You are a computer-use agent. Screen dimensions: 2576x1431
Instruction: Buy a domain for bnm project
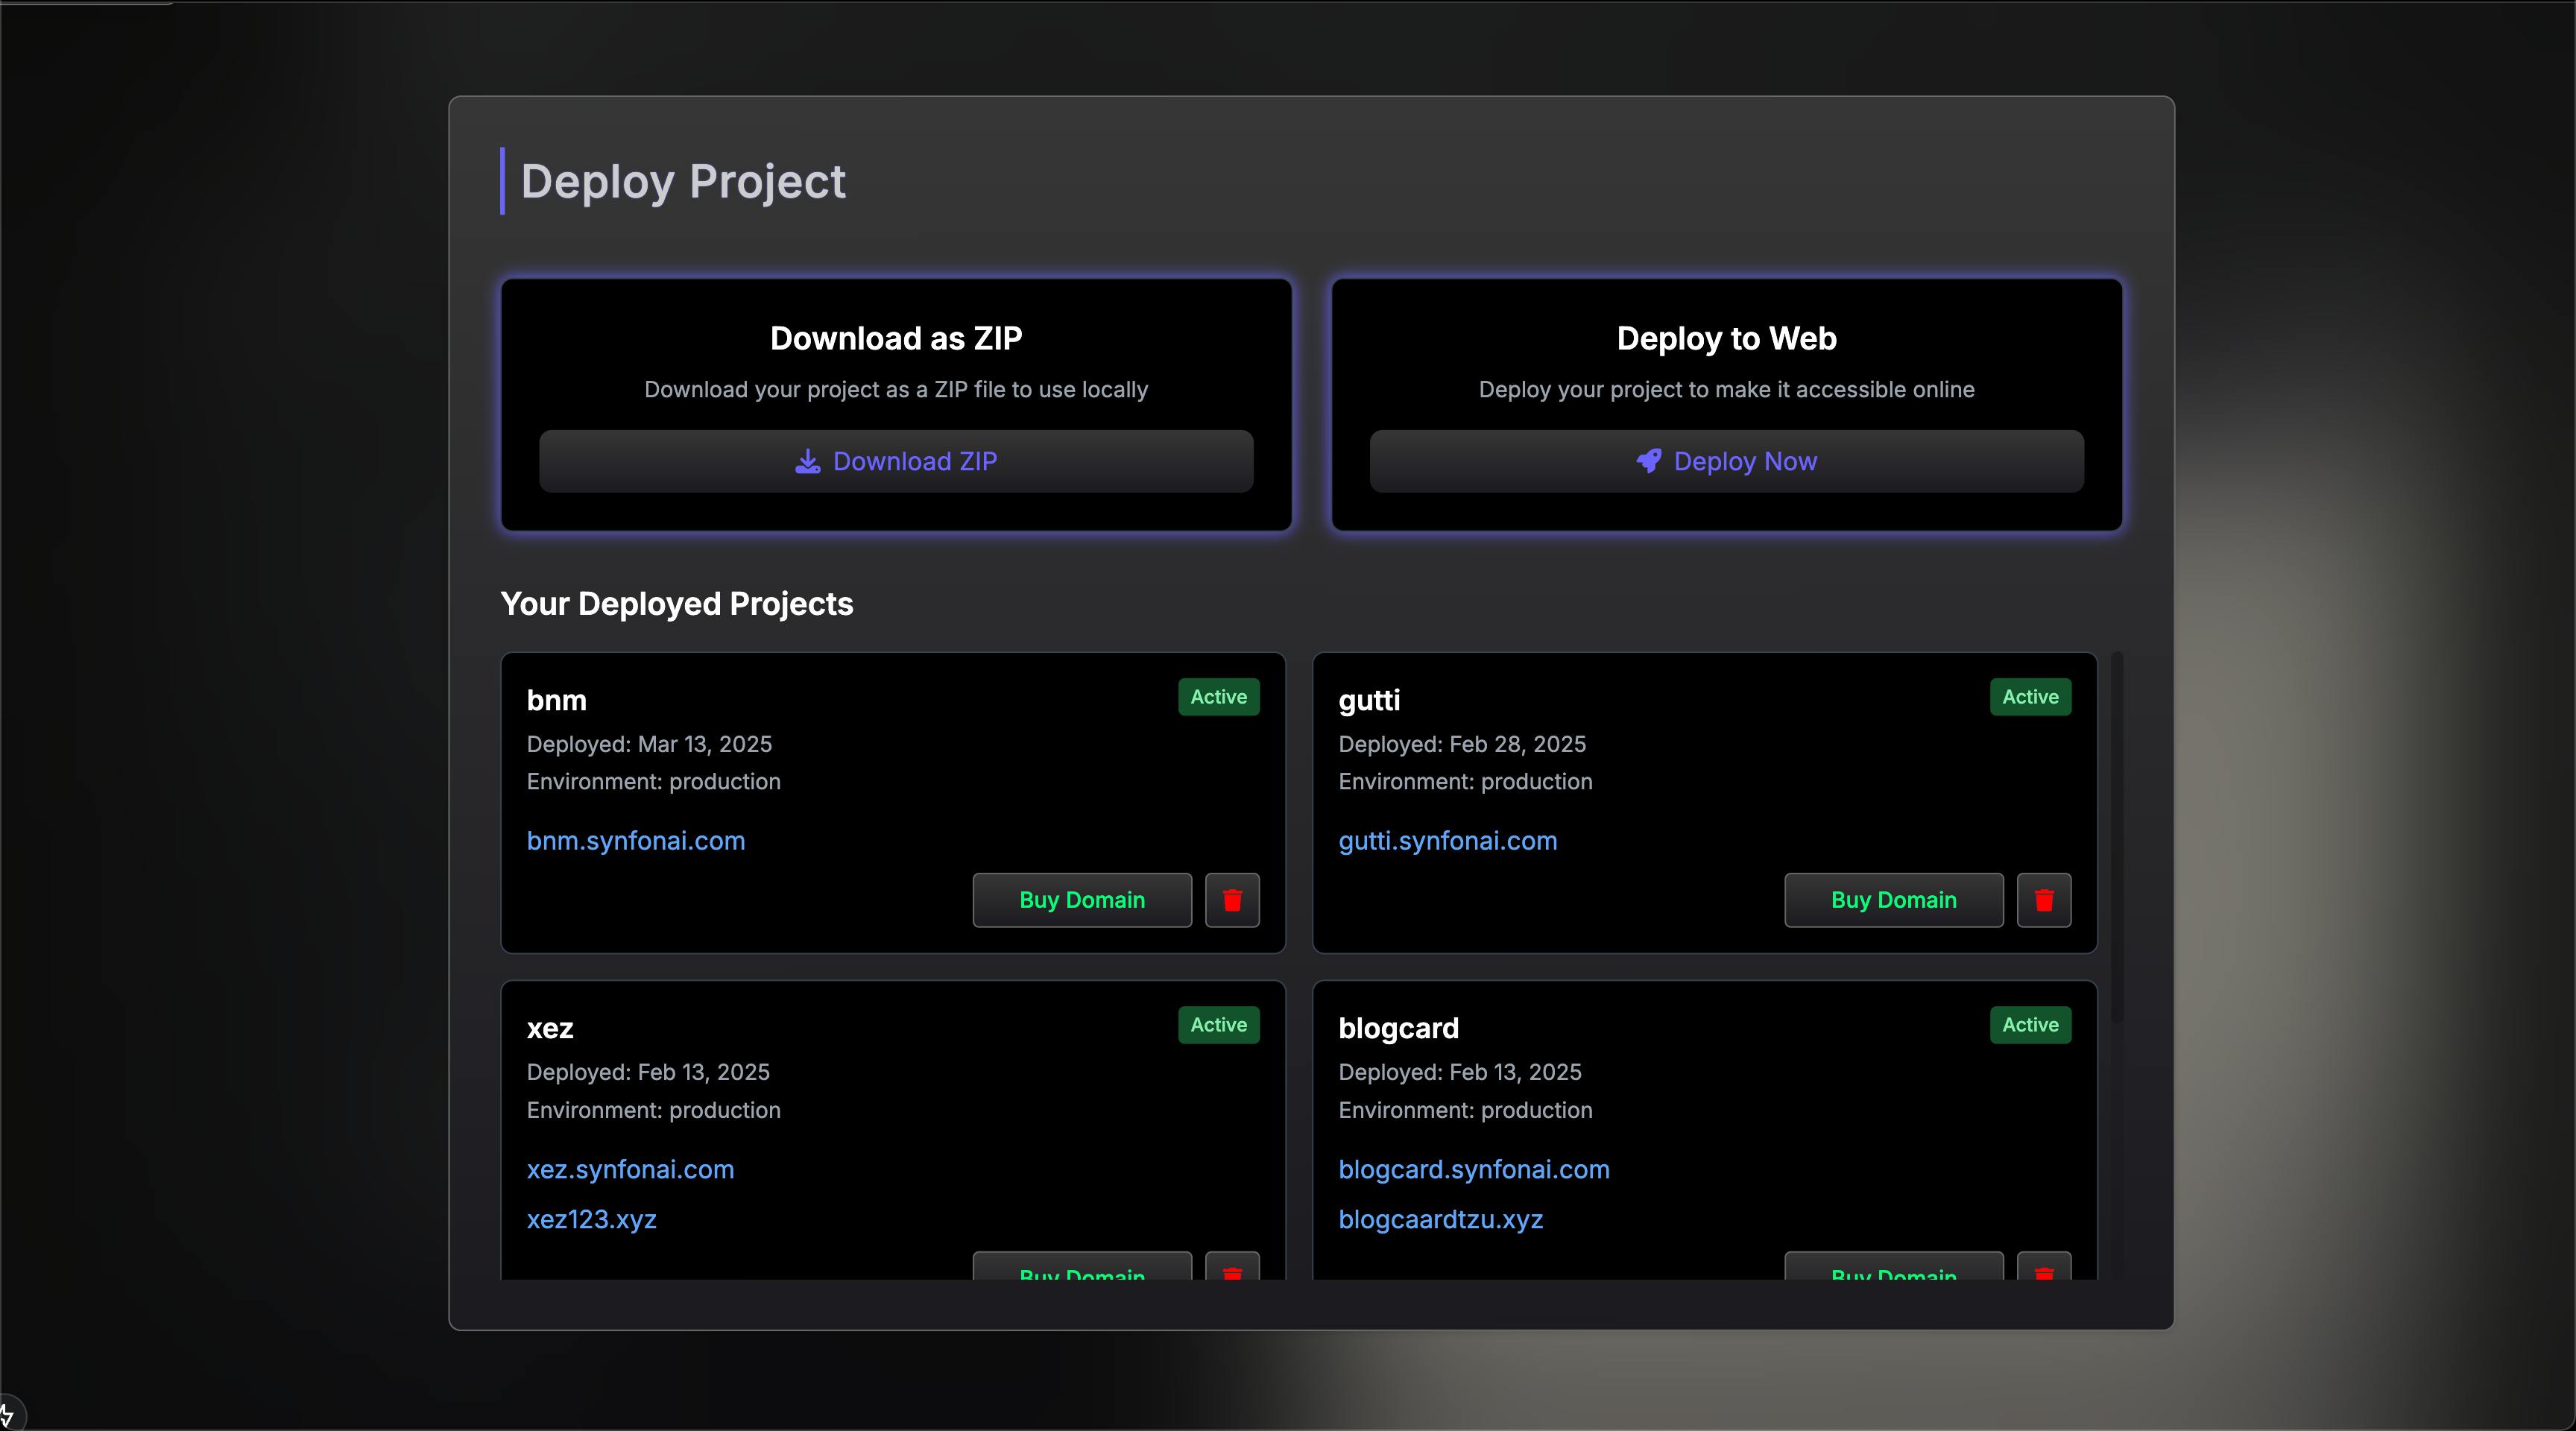(1082, 900)
